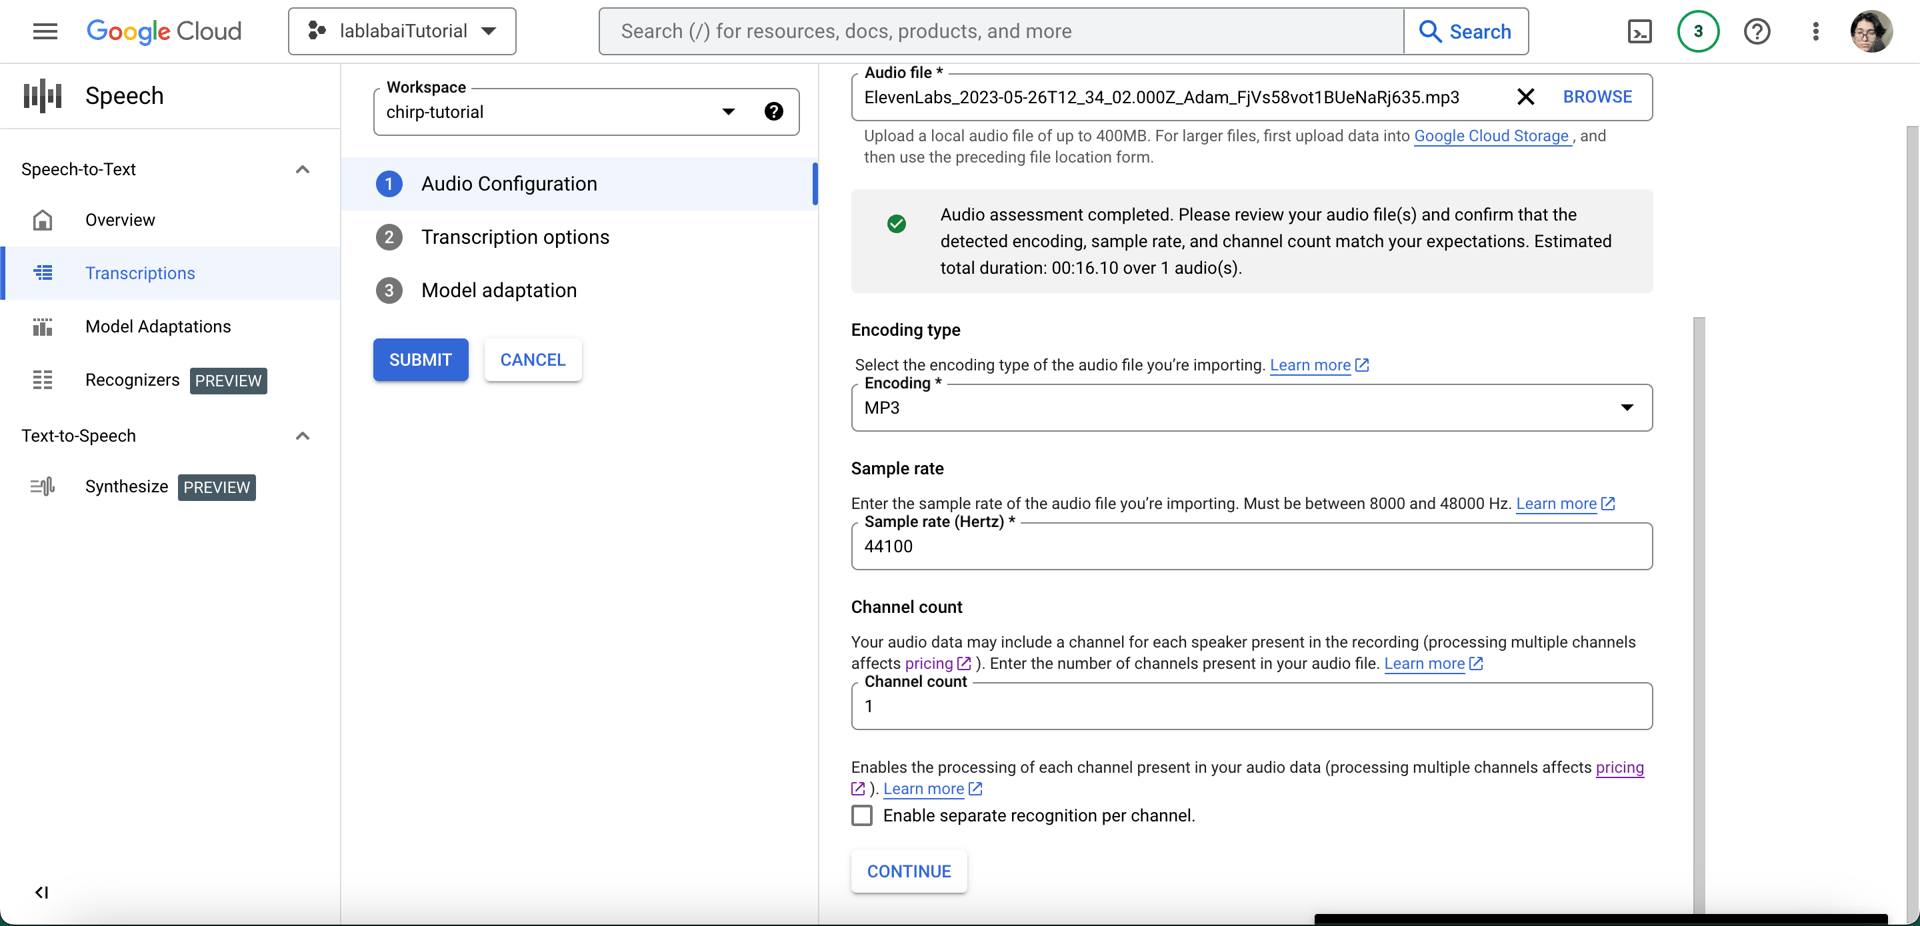Click the Workspace help icon
The width and height of the screenshot is (1920, 926).
coord(774,112)
